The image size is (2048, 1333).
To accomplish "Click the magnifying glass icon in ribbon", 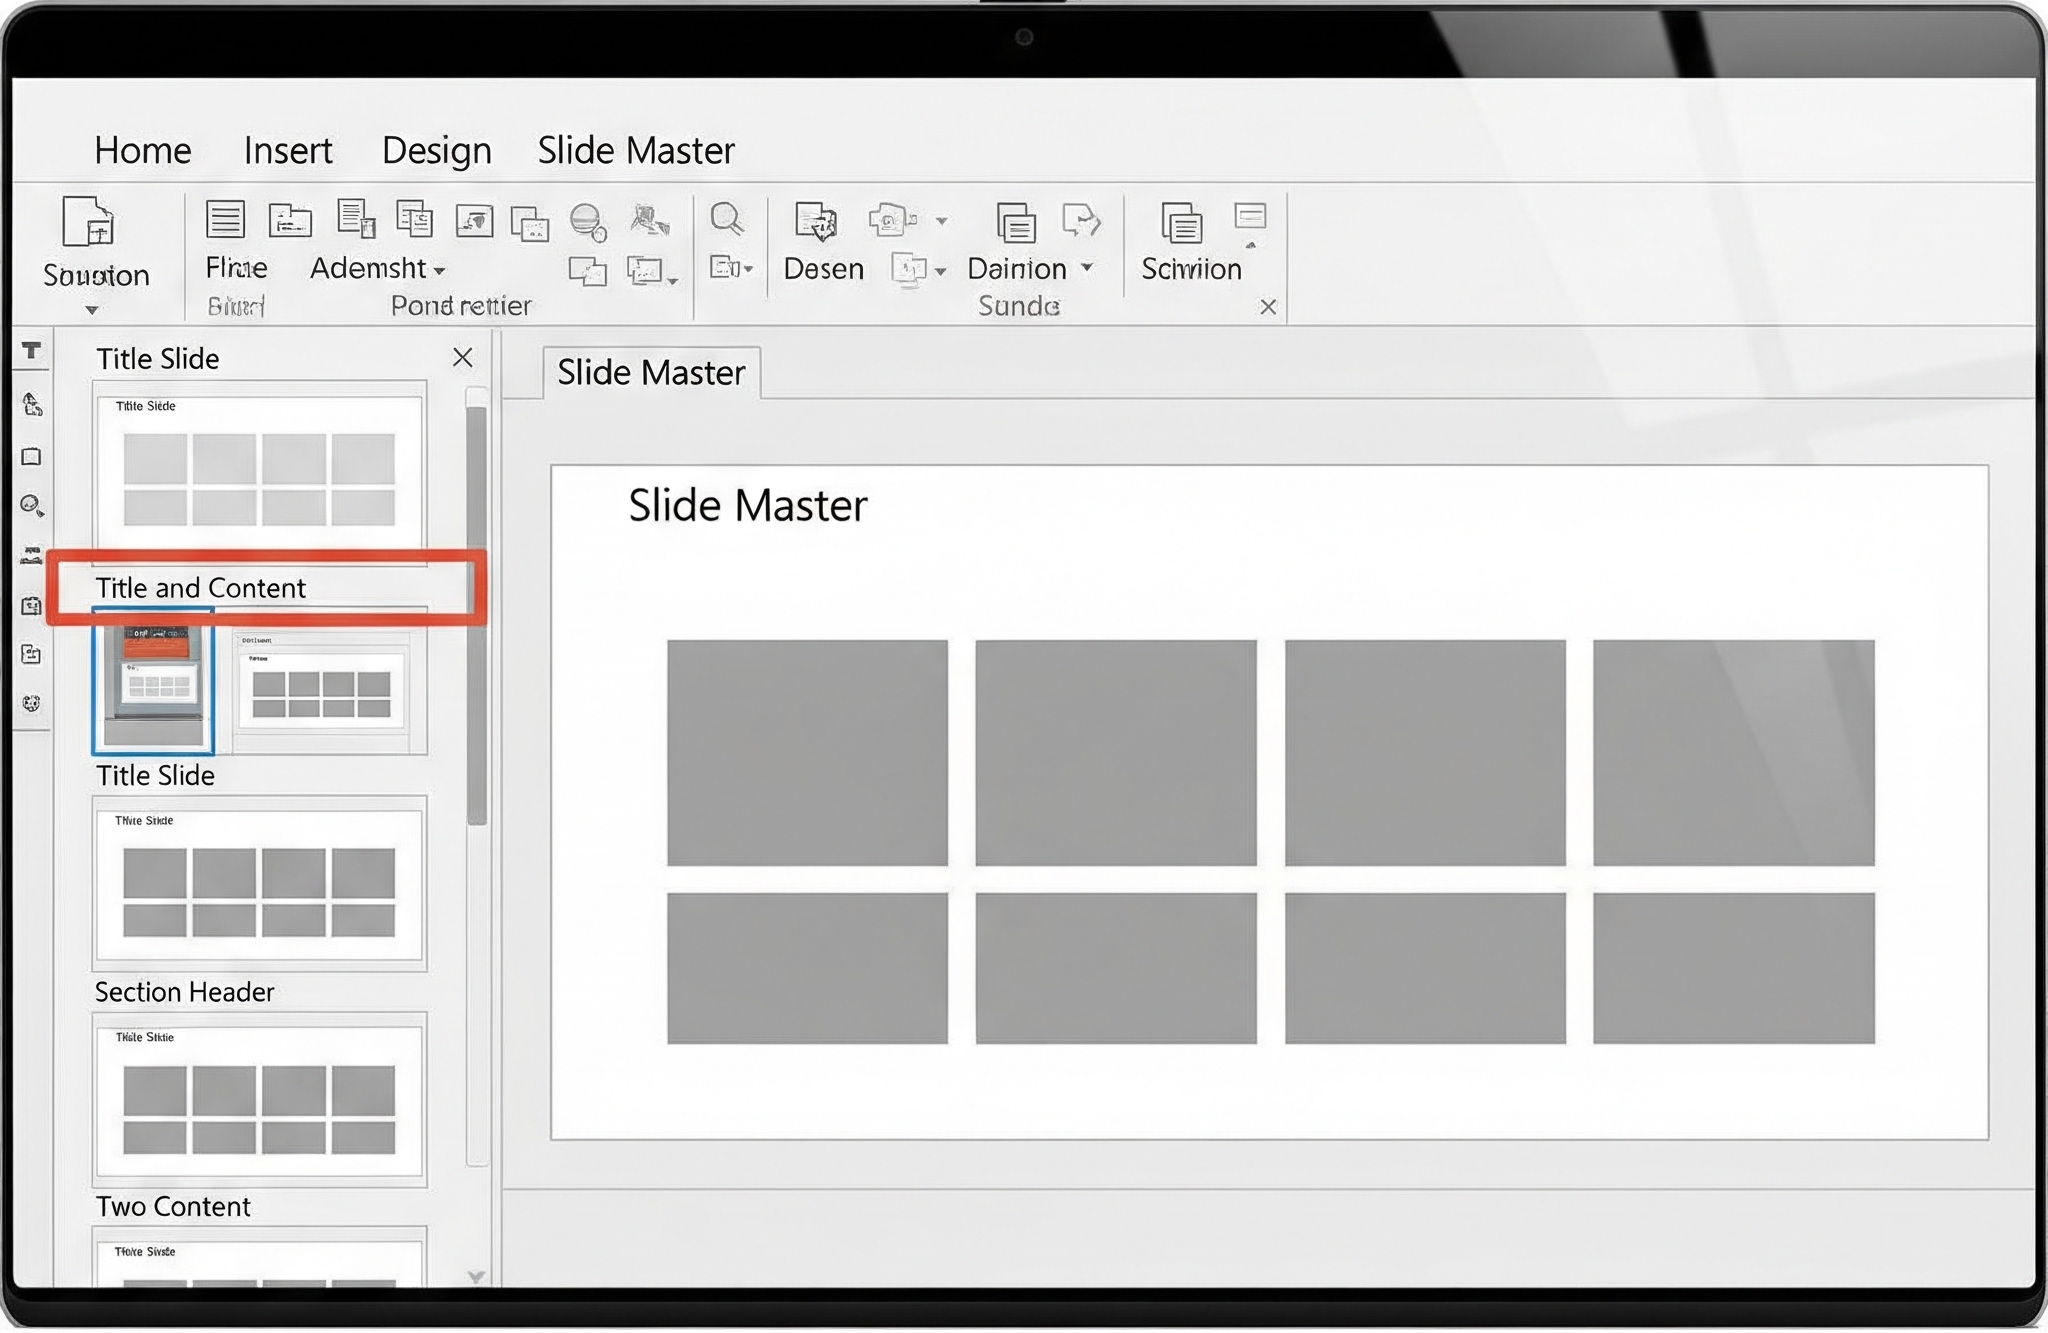I will pos(726,219).
